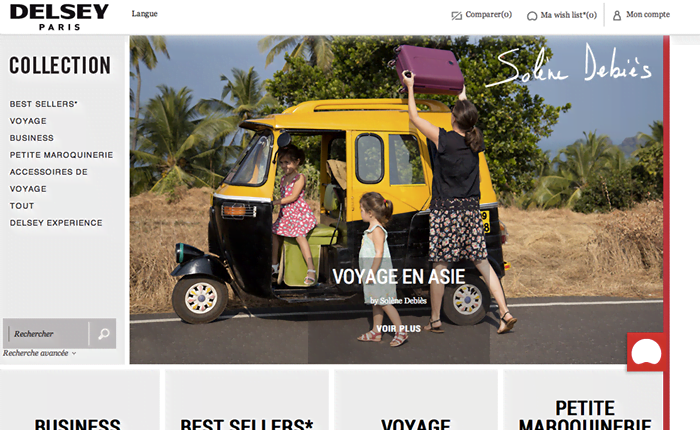Click the Voir Plus link on banner
Screen dimensions: 700x430
point(398,329)
